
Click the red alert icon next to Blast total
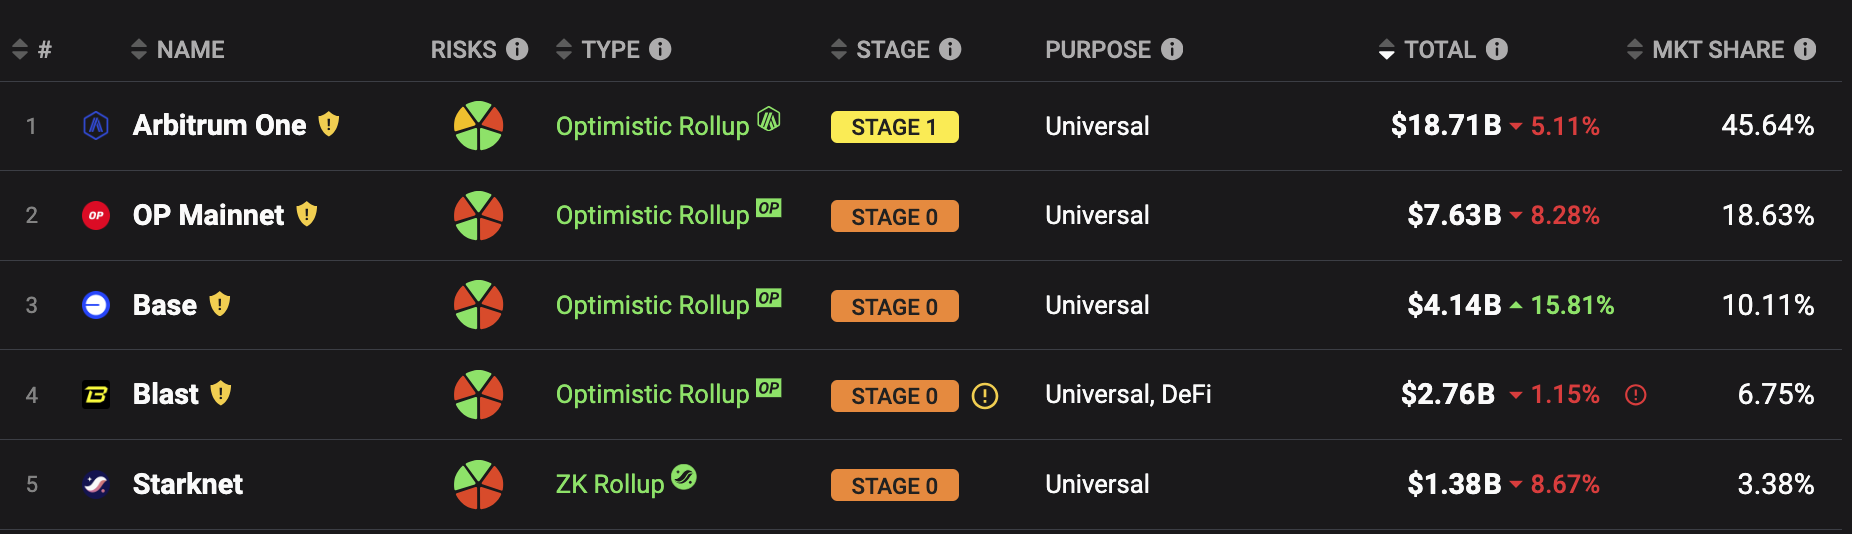(1636, 395)
